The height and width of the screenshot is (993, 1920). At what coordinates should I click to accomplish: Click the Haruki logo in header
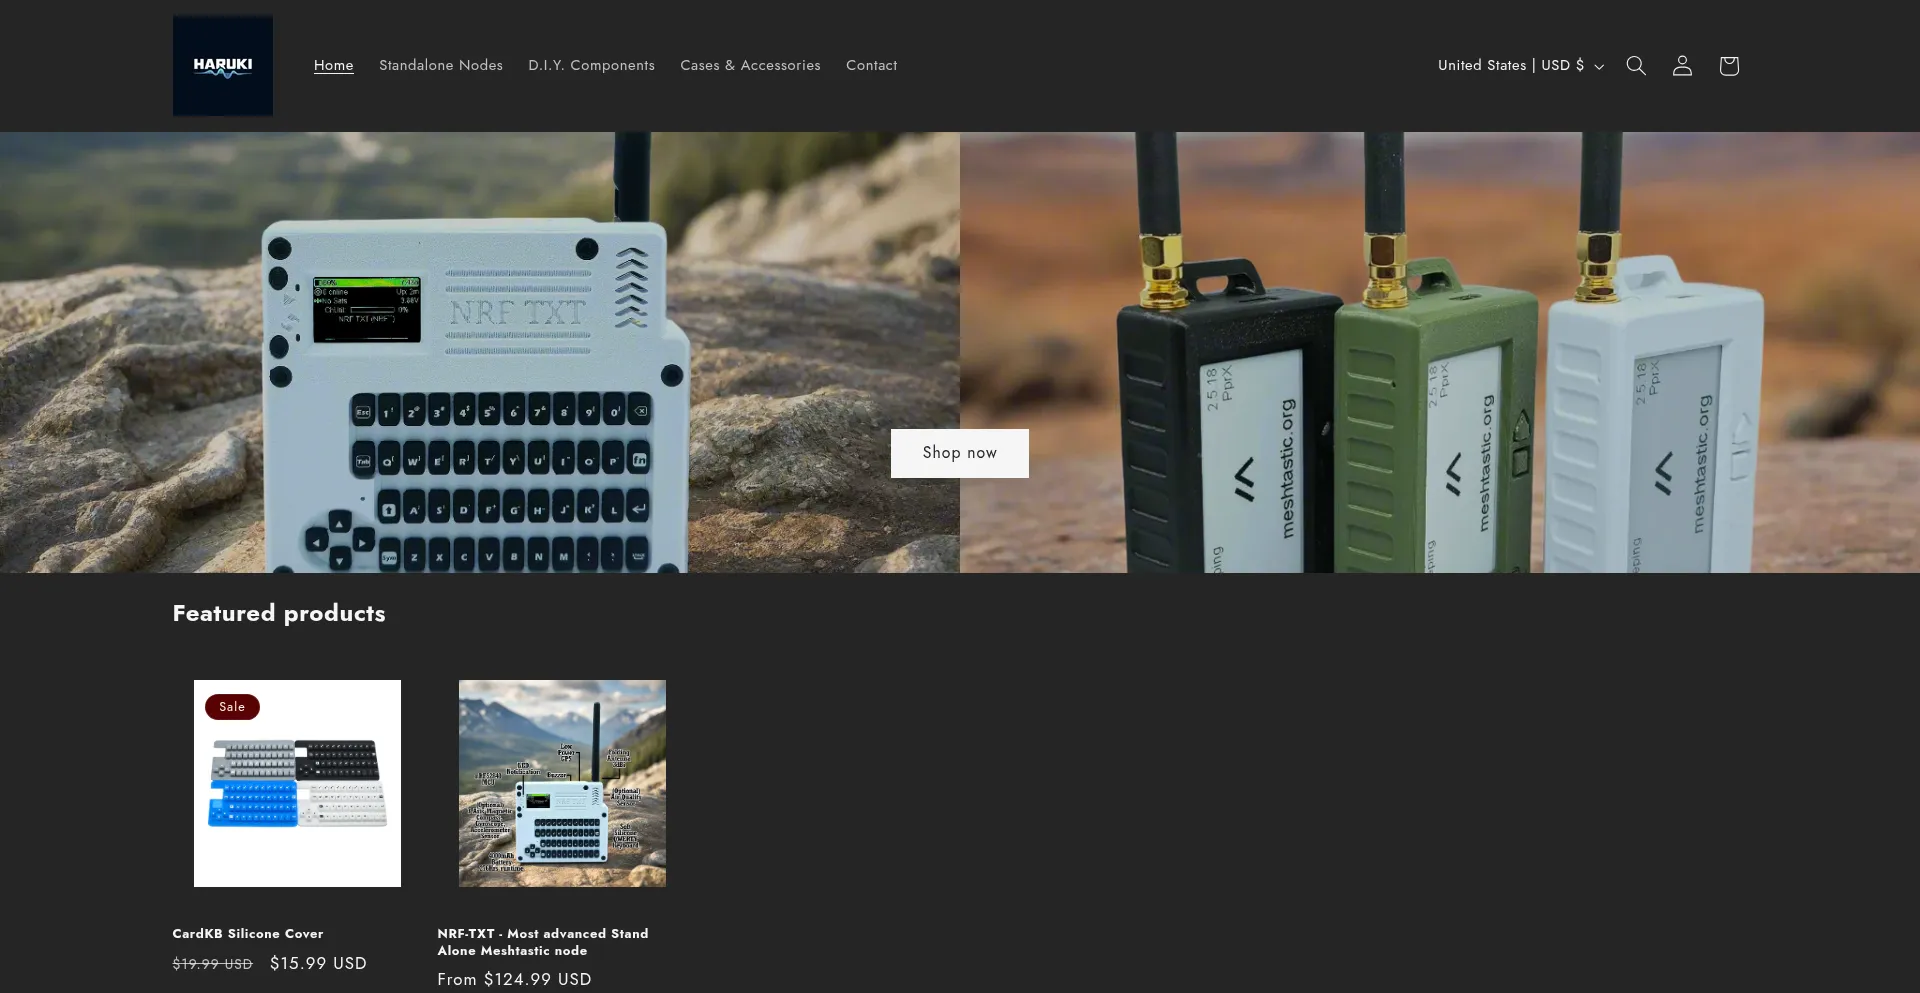(222, 66)
